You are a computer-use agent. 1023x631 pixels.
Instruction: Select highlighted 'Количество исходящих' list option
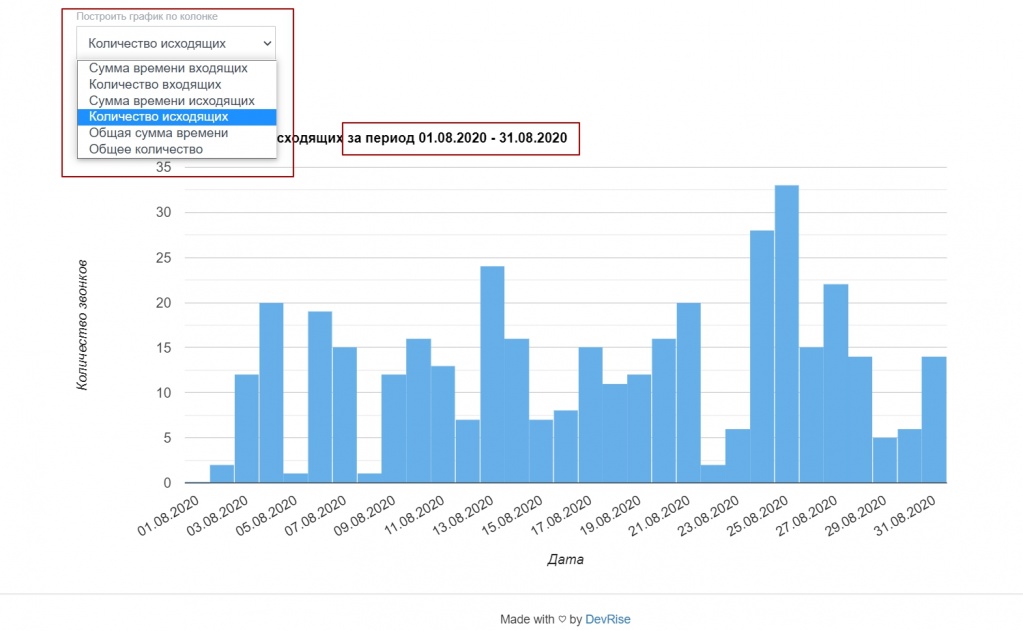point(177,117)
